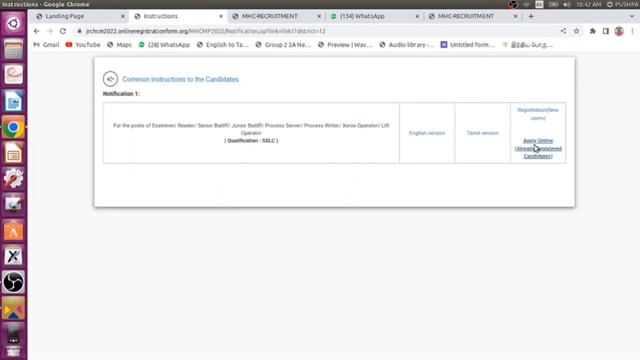This screenshot has height=360, width=640.
Task: Click the 10:42 AM clock in panel
Action: point(589,4)
